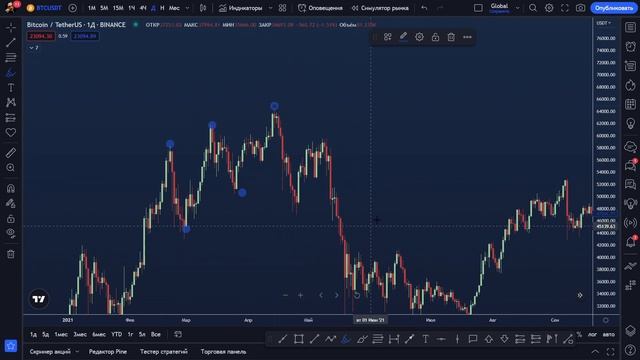Select the trend line tool in left sidebar

click(x=11, y=42)
